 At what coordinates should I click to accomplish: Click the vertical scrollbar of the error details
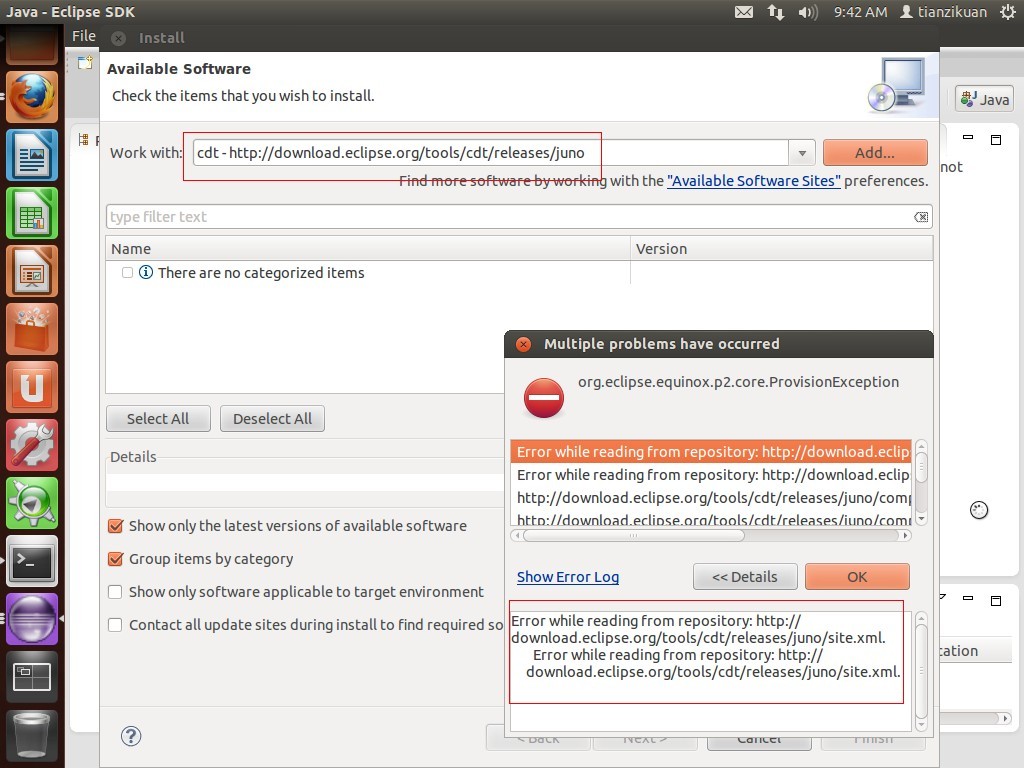921,671
